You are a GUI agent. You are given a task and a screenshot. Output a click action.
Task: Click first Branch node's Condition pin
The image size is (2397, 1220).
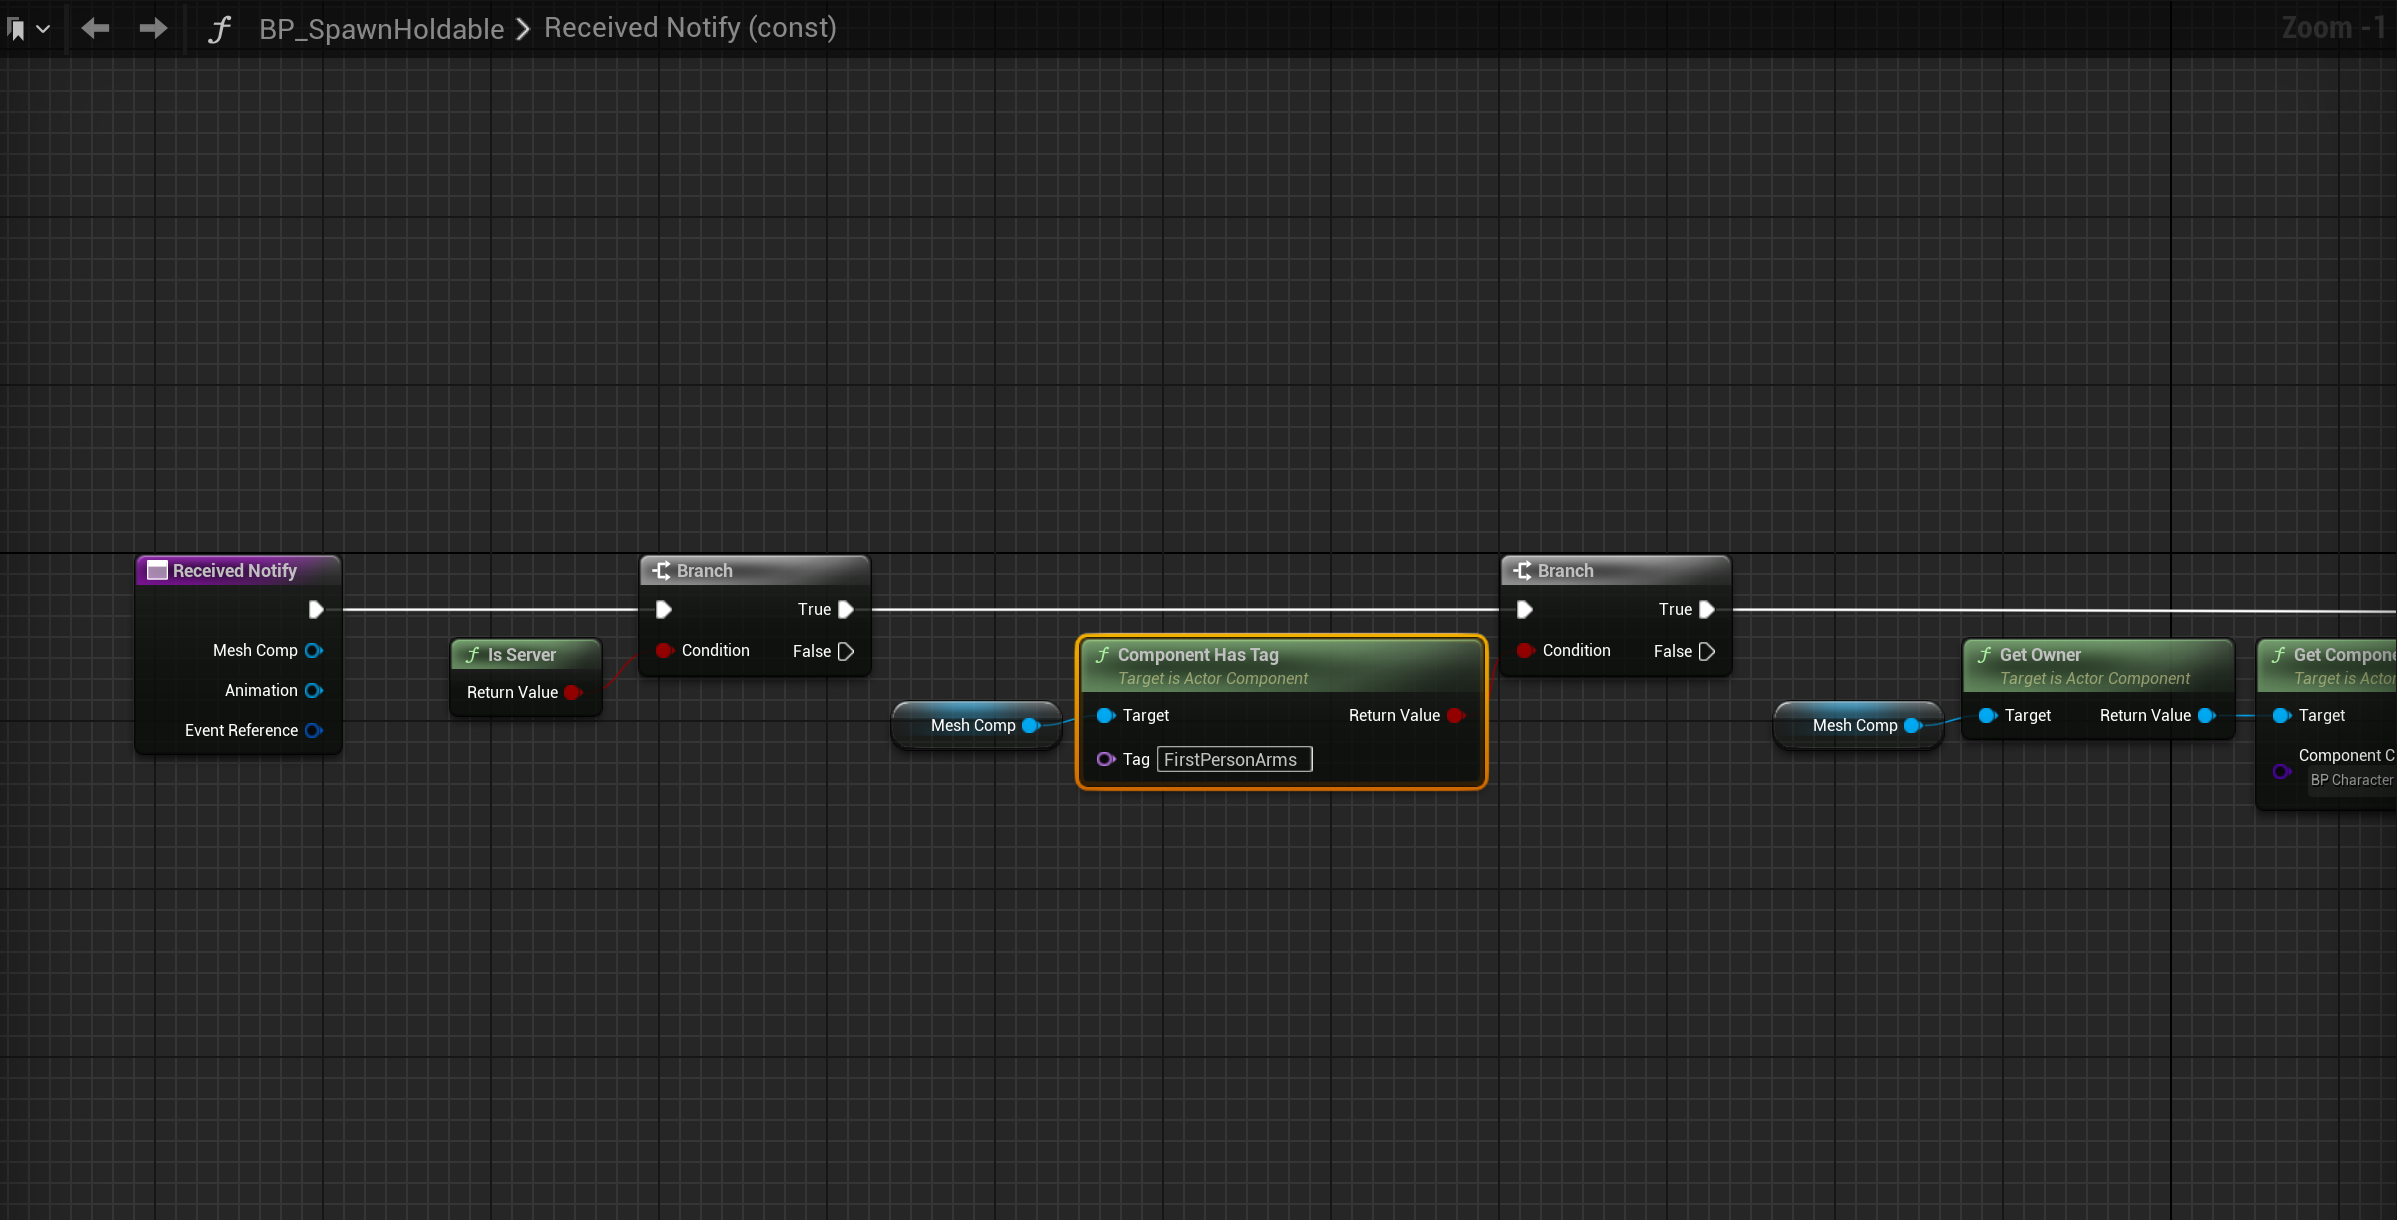(664, 650)
